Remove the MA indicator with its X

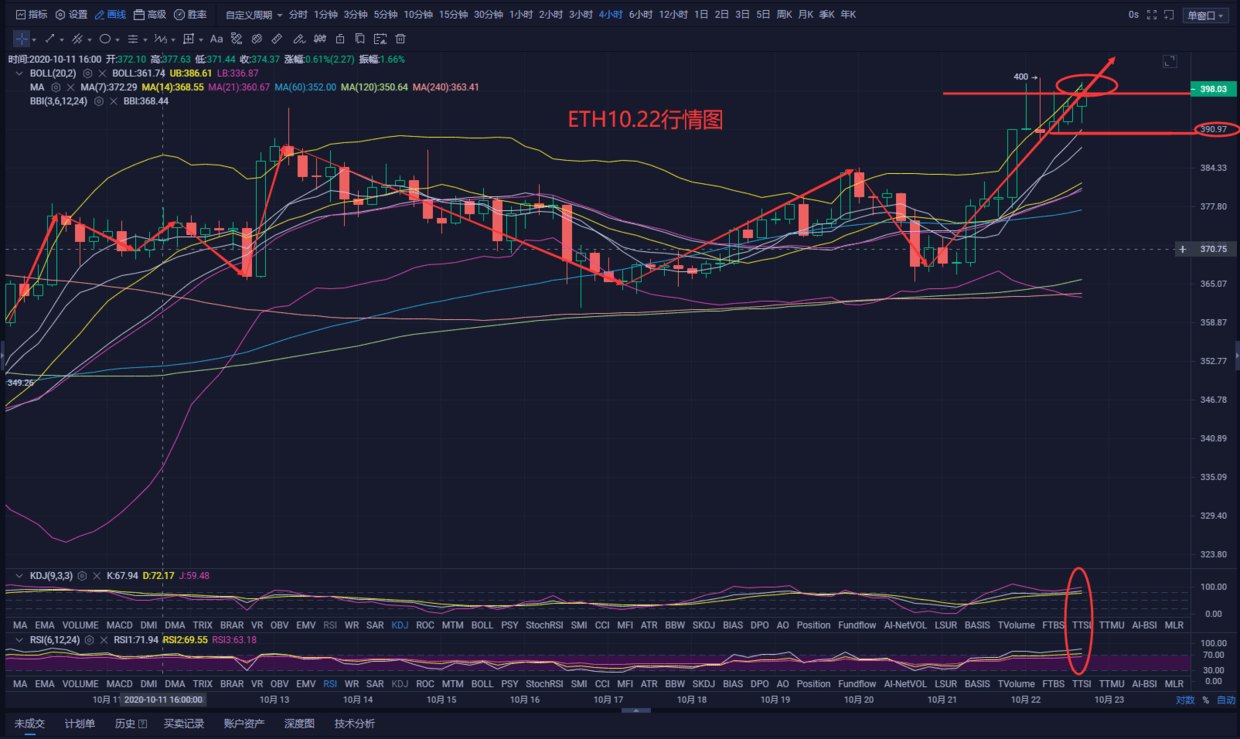[70, 88]
